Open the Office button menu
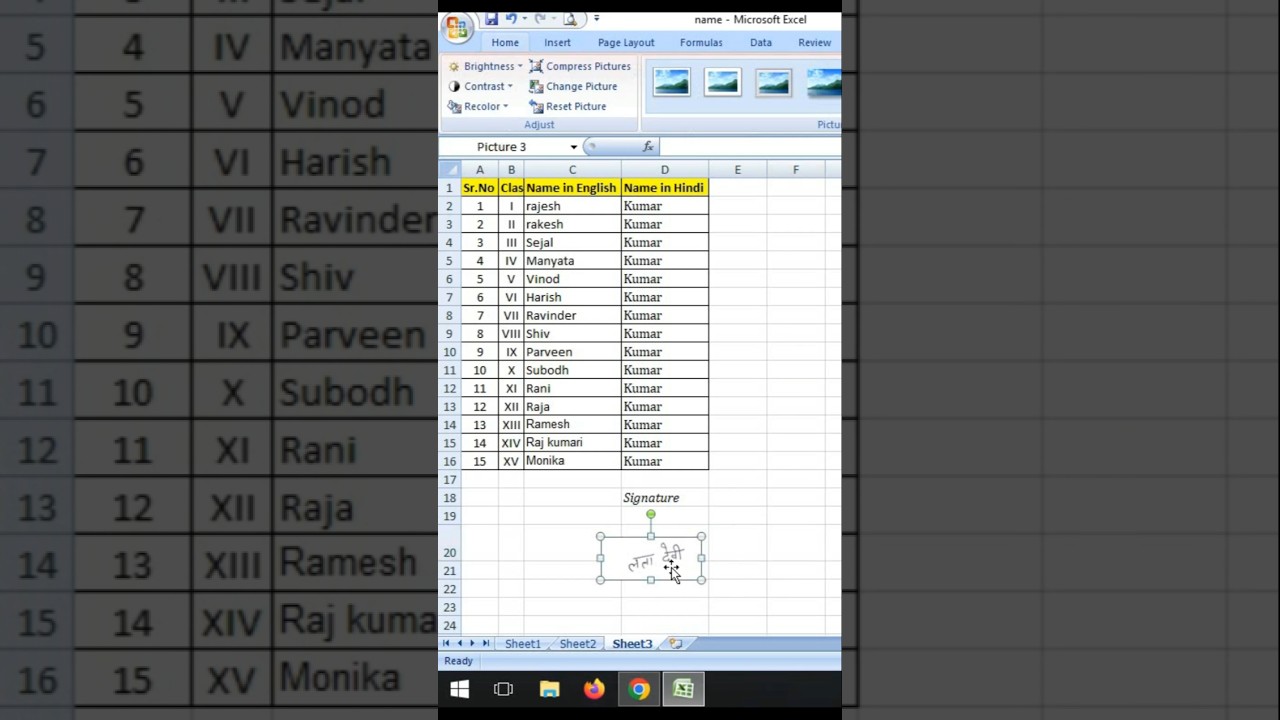 [457, 27]
